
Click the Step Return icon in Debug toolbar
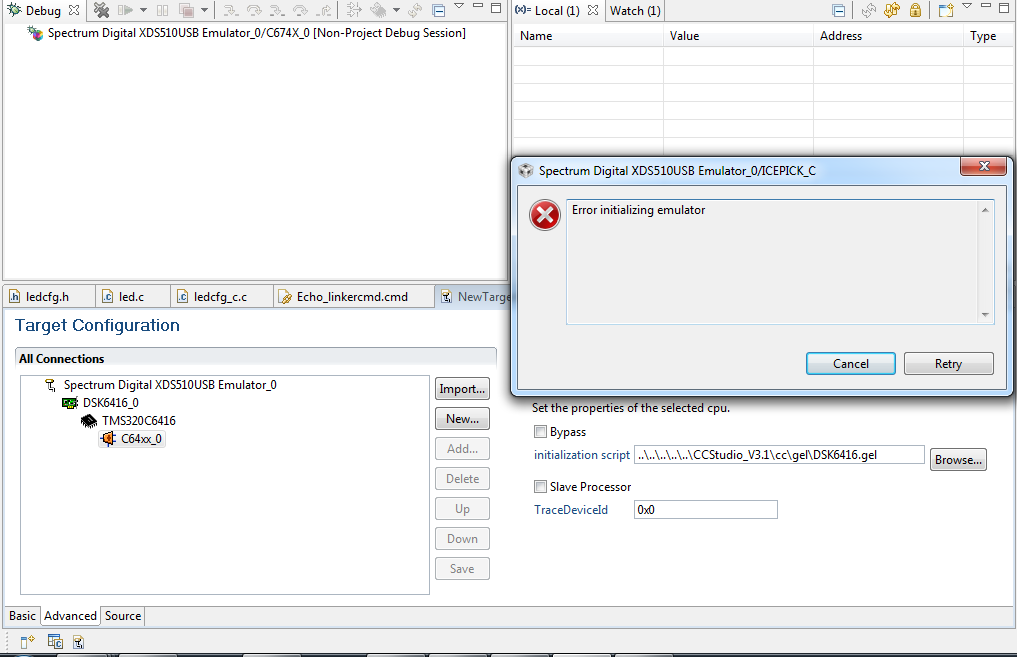[x=324, y=10]
